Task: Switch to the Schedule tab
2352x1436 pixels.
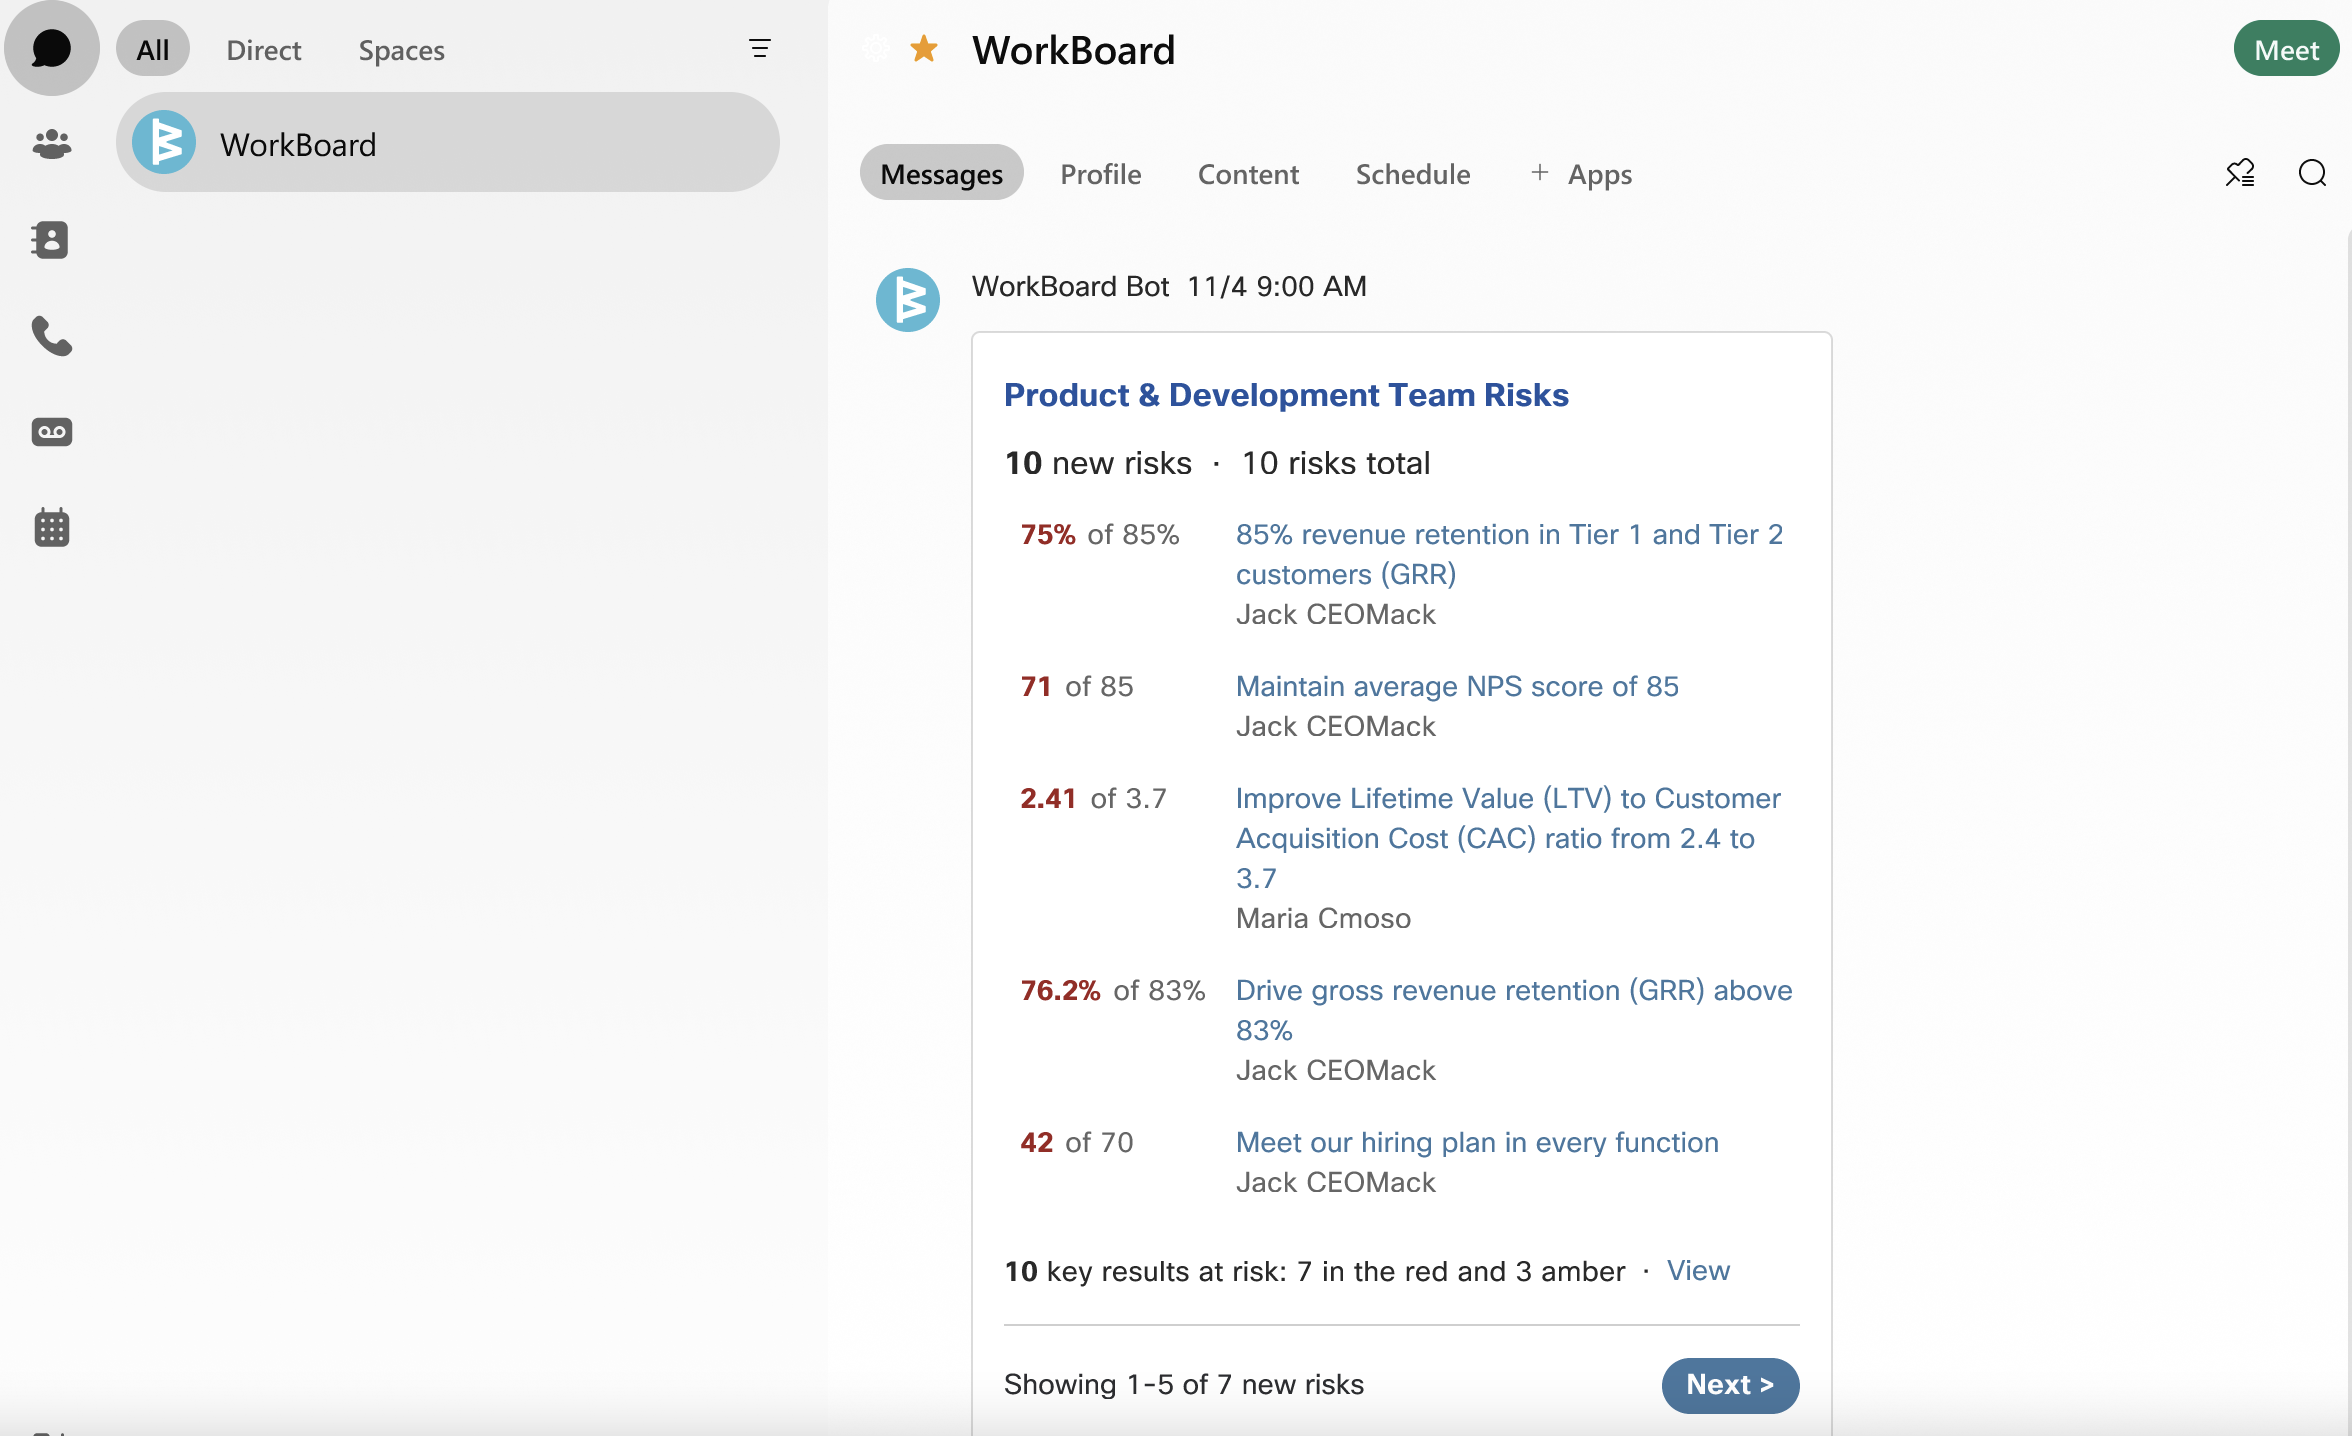Action: (1413, 173)
